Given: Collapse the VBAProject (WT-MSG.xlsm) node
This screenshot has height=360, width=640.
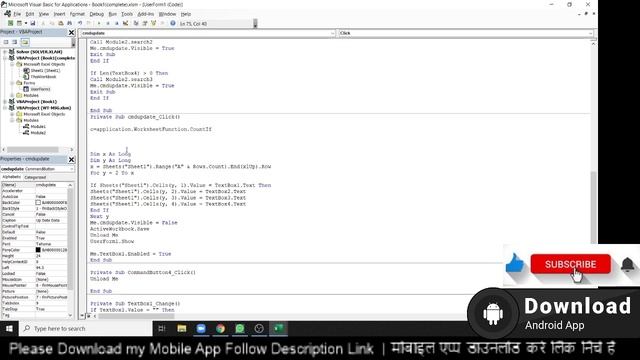Looking at the screenshot, I should [5, 108].
